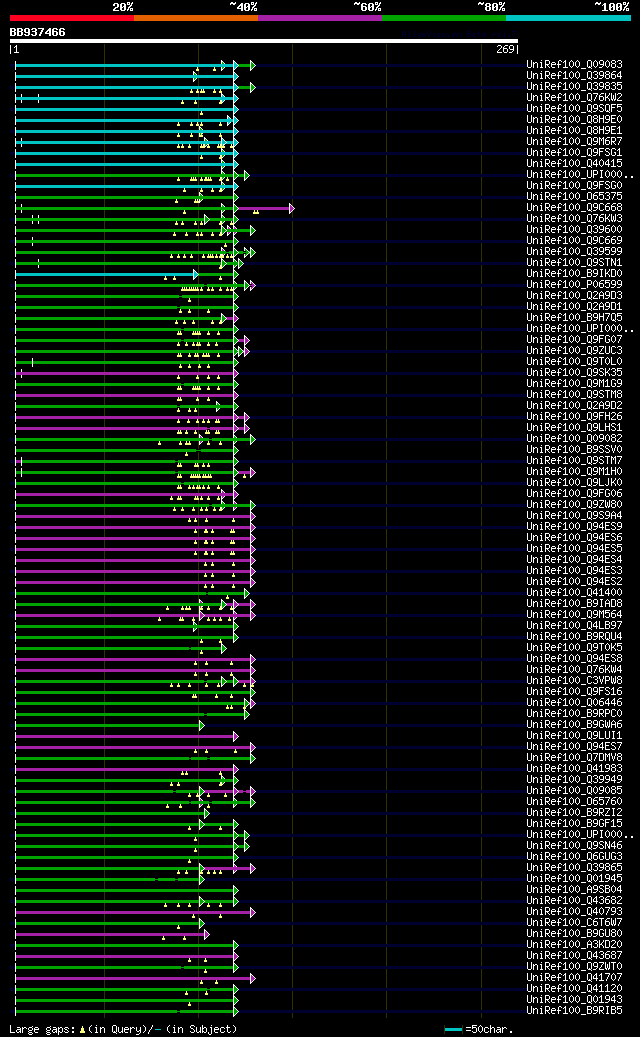Open the UniRef100_Q9M1G9 hit
This screenshot has width=640, height=1037.
point(574,384)
